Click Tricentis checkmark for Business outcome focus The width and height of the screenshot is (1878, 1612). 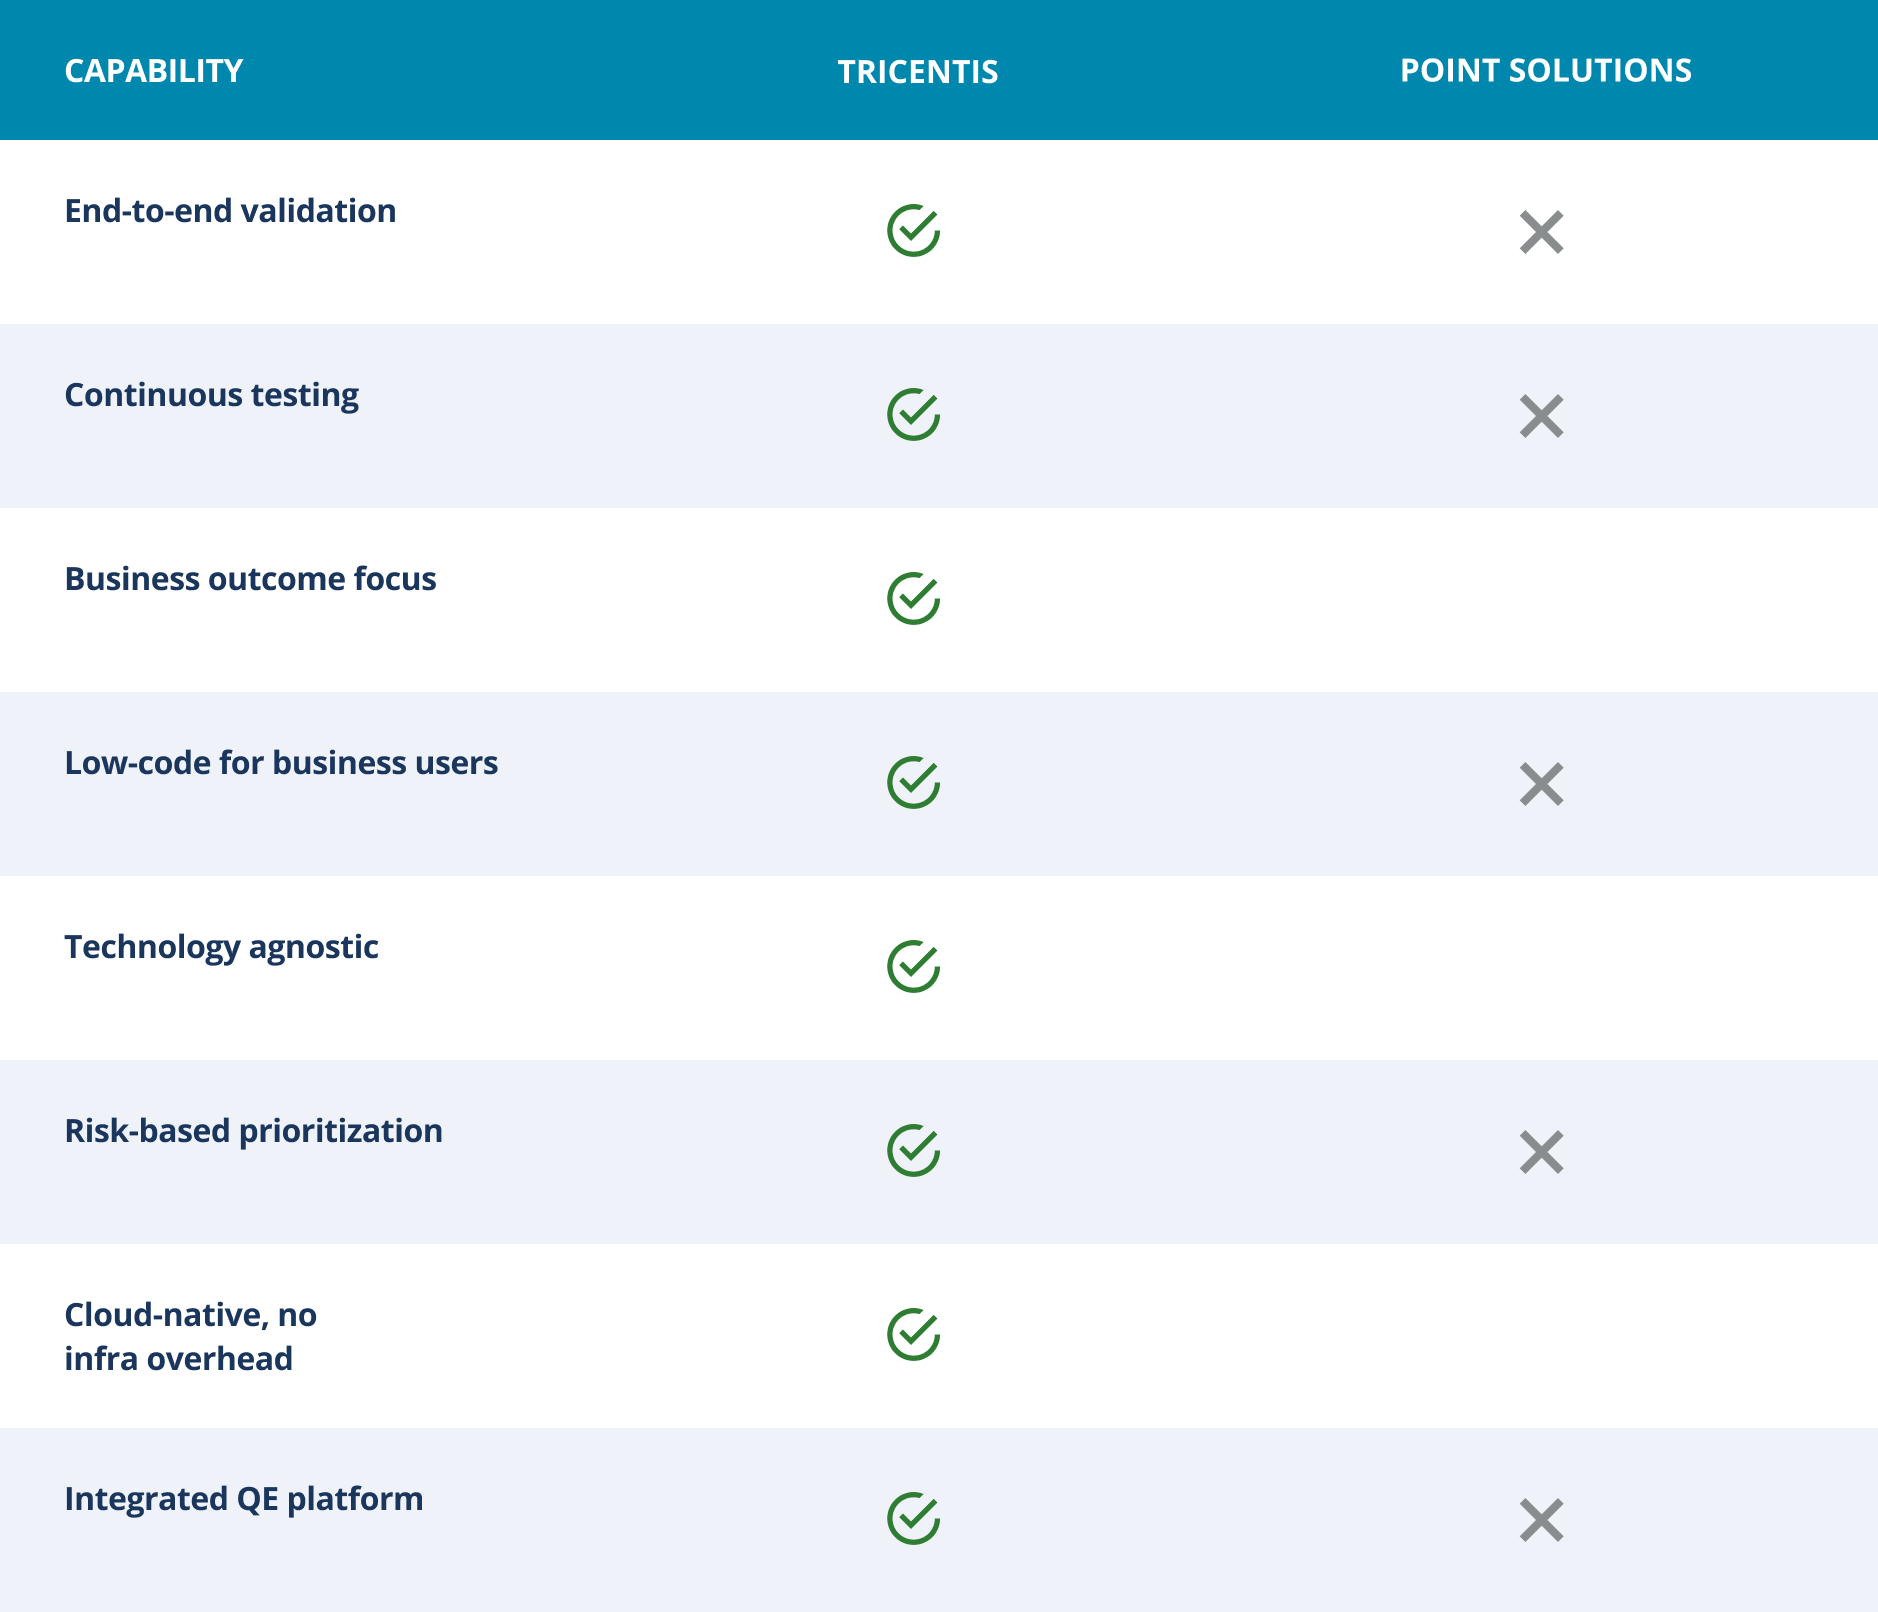pos(913,599)
